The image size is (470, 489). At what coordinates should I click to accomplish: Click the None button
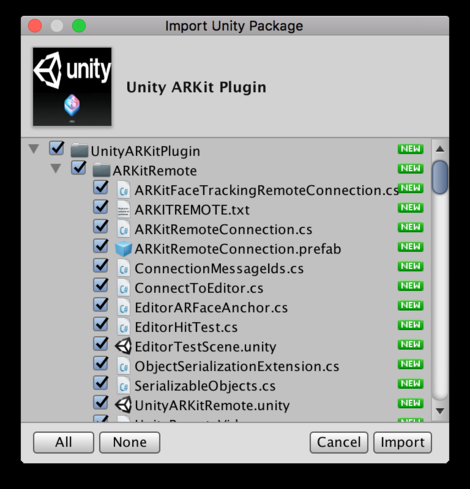tap(130, 442)
